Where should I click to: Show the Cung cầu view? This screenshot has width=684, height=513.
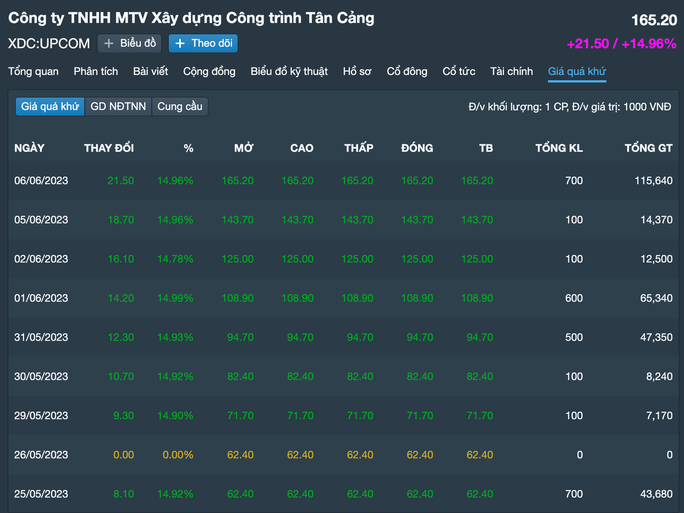tap(180, 106)
